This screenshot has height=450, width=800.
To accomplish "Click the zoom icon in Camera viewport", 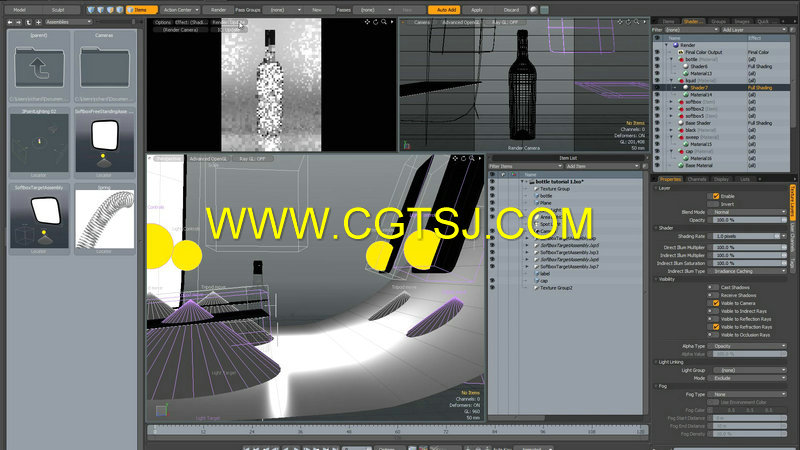I will (636, 22).
